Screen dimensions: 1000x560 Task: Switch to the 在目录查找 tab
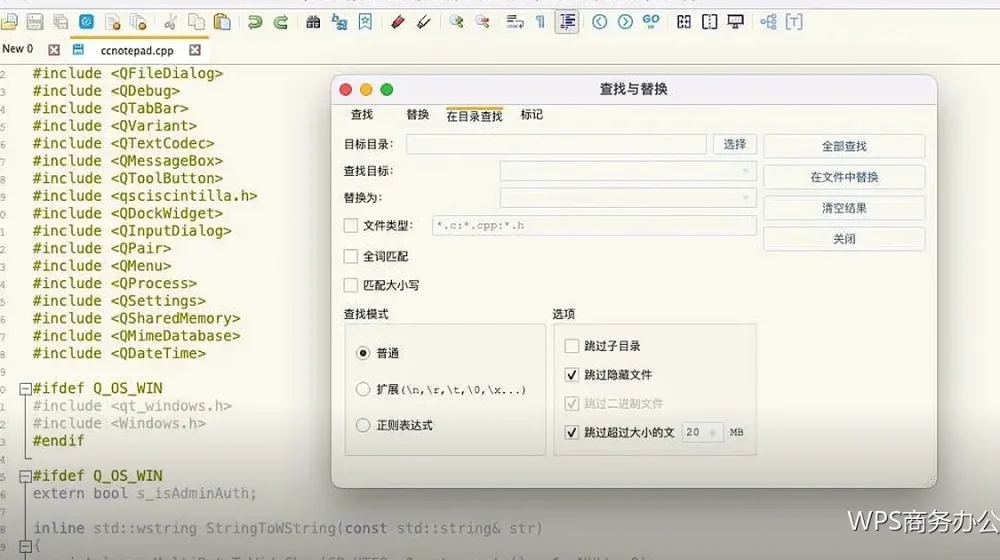point(474,115)
